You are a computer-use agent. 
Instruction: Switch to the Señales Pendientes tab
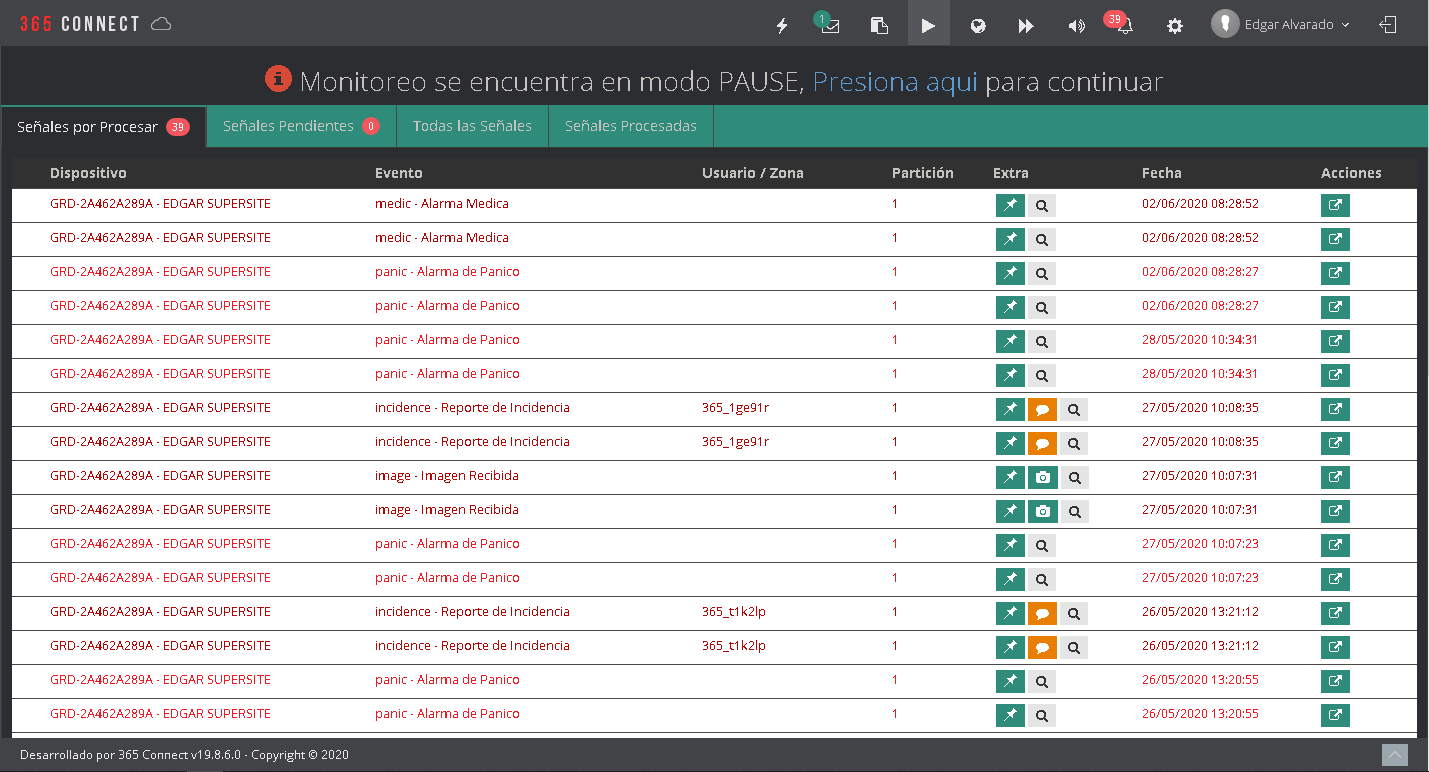[x=299, y=127]
